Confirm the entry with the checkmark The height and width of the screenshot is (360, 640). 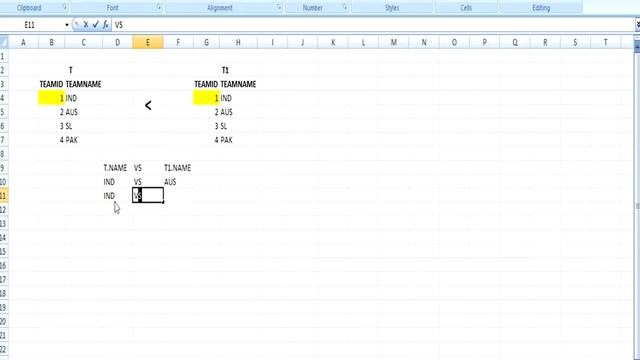(96, 25)
